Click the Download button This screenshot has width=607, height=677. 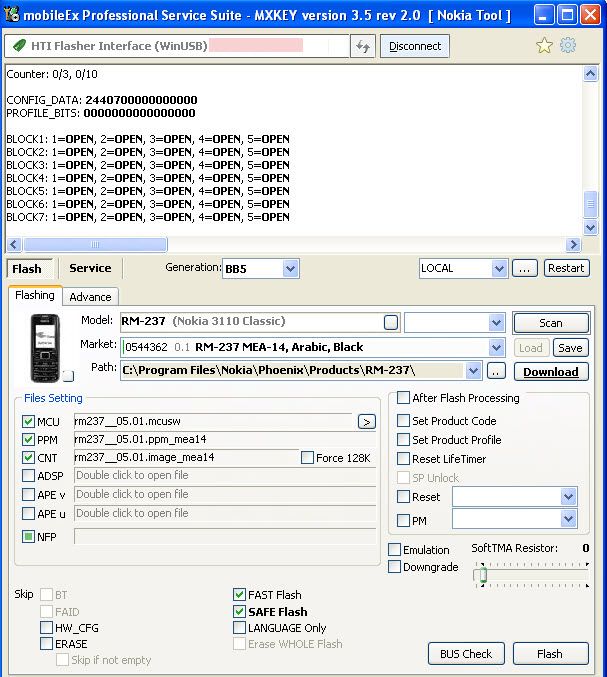pyautogui.click(x=551, y=371)
